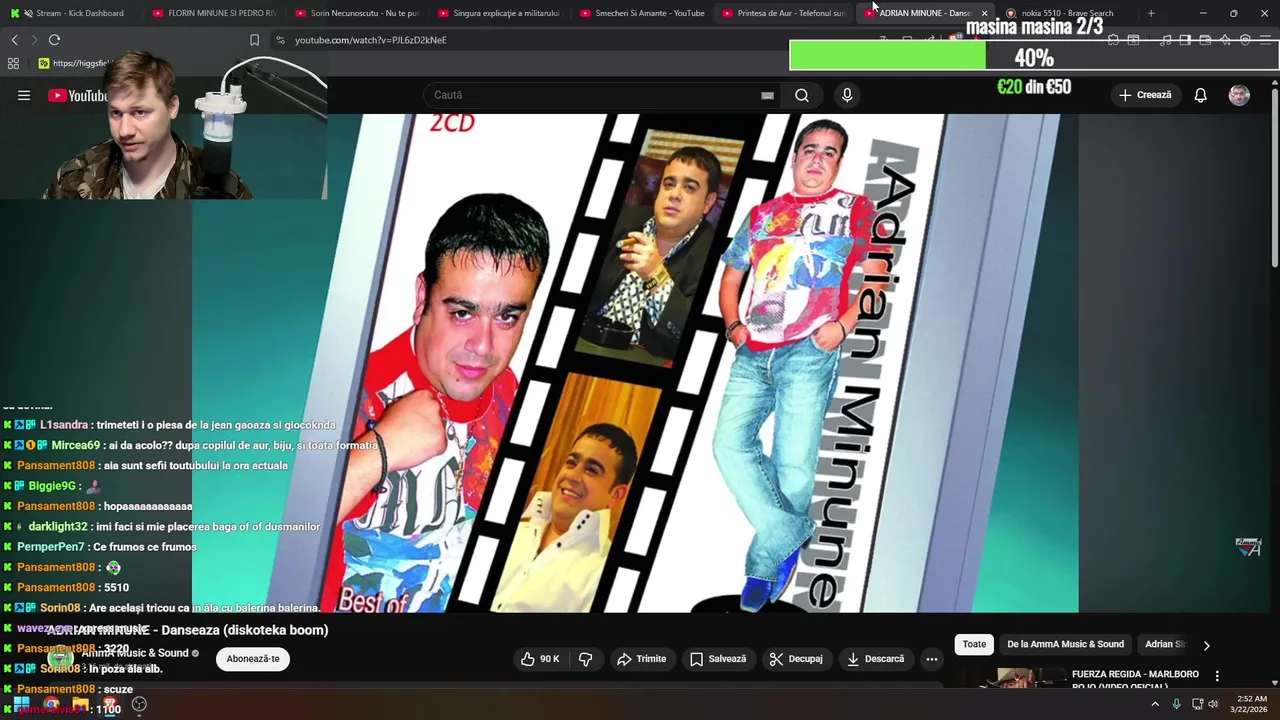Open the Brave Leo AI toolbar icon
The height and width of the screenshot is (720, 1280).
(1225, 40)
